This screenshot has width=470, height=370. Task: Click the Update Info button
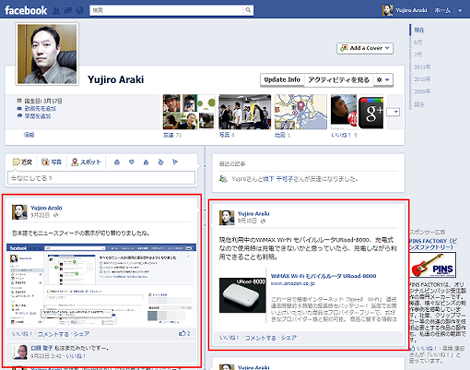coord(282,80)
